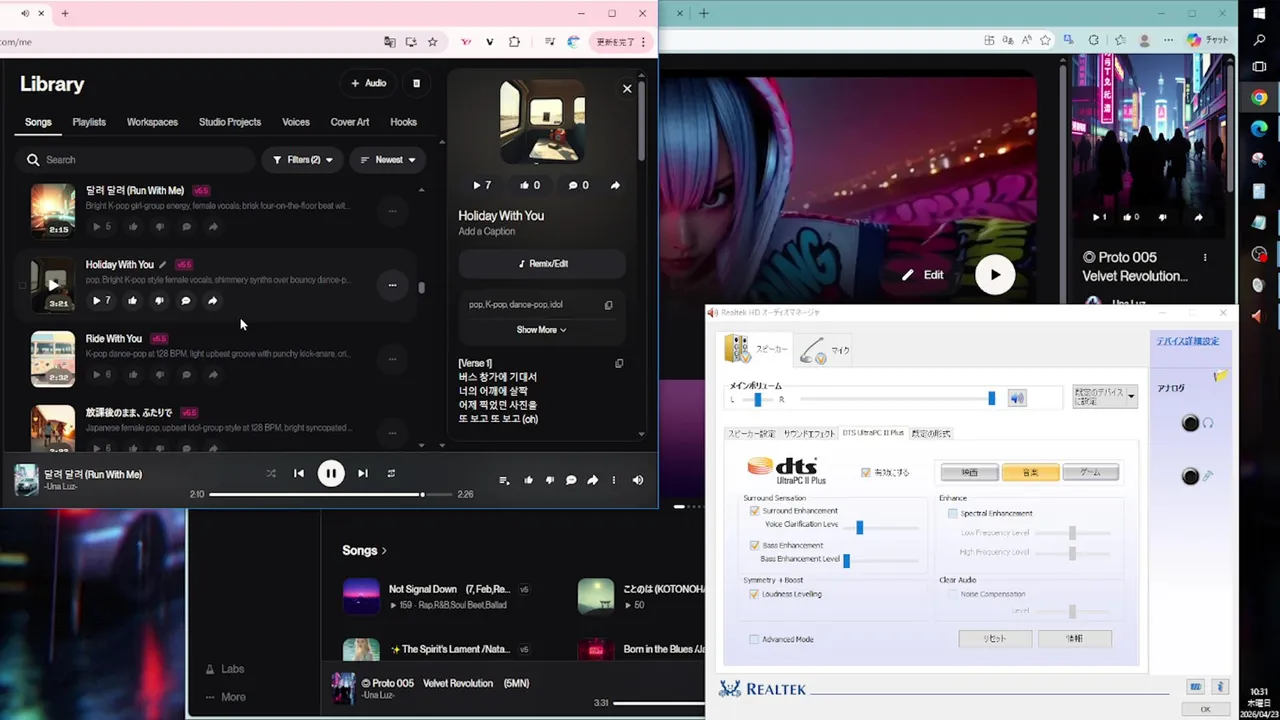Open デバイス詳細設定 link
The width and height of the screenshot is (1280, 720).
point(1188,341)
